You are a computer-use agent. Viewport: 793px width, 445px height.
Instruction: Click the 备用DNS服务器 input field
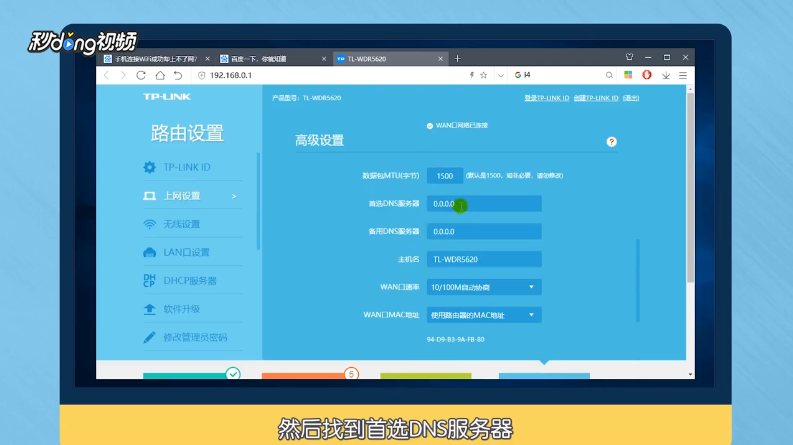tap(484, 232)
